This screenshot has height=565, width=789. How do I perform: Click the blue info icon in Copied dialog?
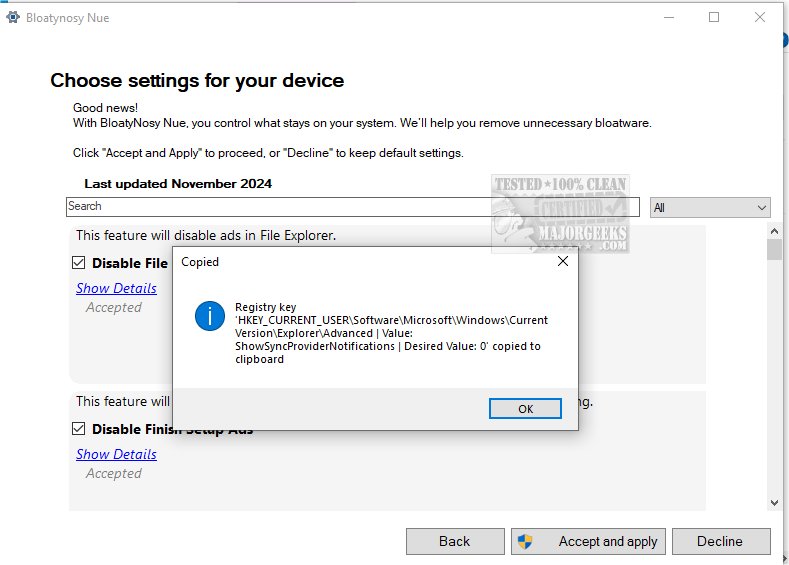pos(210,317)
